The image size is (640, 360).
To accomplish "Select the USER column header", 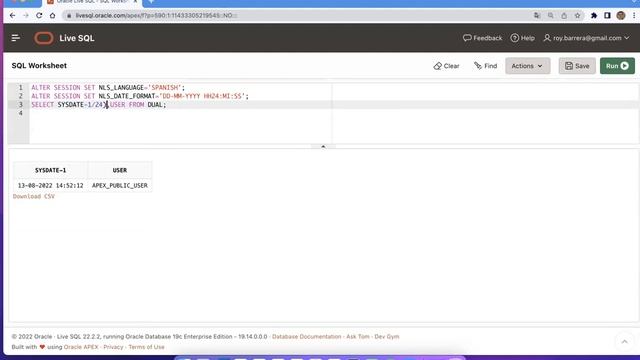I will click(x=120, y=170).
